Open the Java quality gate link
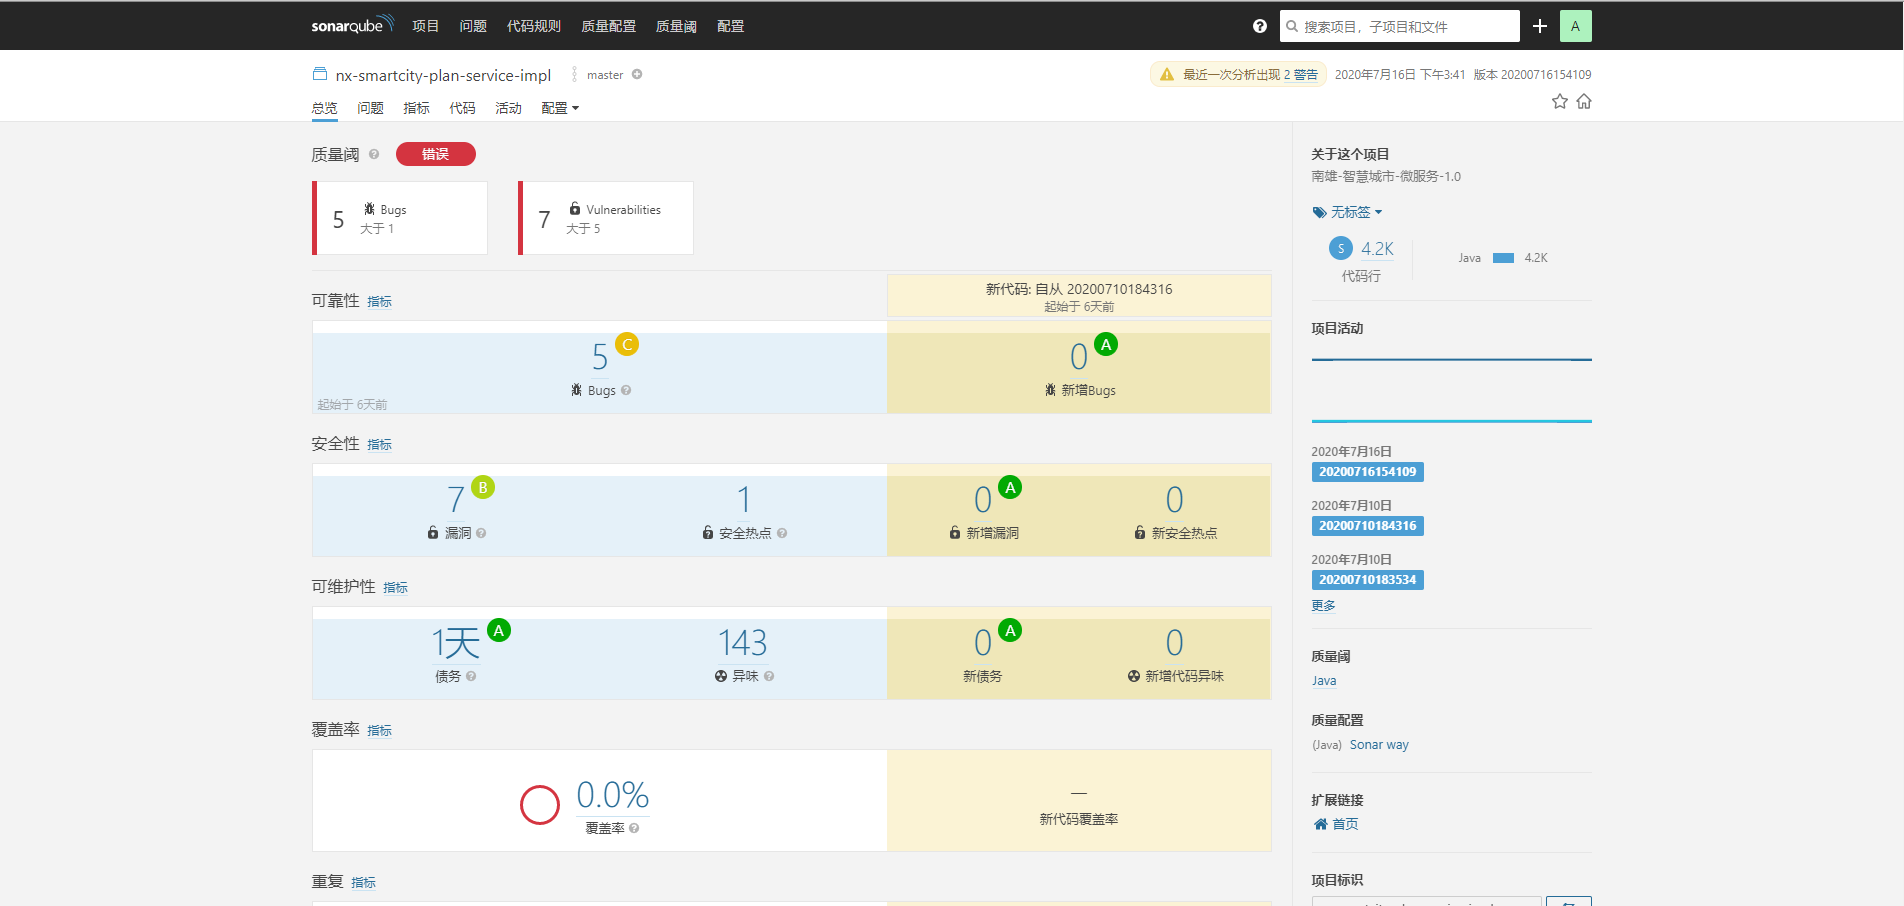 point(1324,681)
